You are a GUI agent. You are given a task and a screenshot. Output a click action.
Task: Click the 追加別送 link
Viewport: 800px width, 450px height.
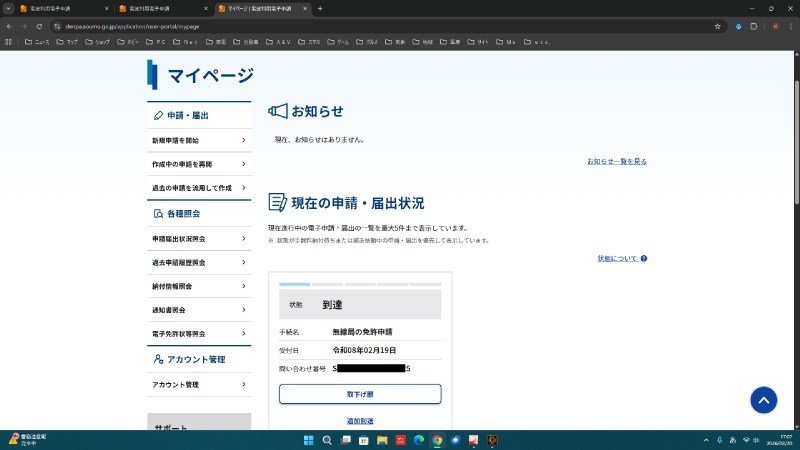(x=360, y=421)
